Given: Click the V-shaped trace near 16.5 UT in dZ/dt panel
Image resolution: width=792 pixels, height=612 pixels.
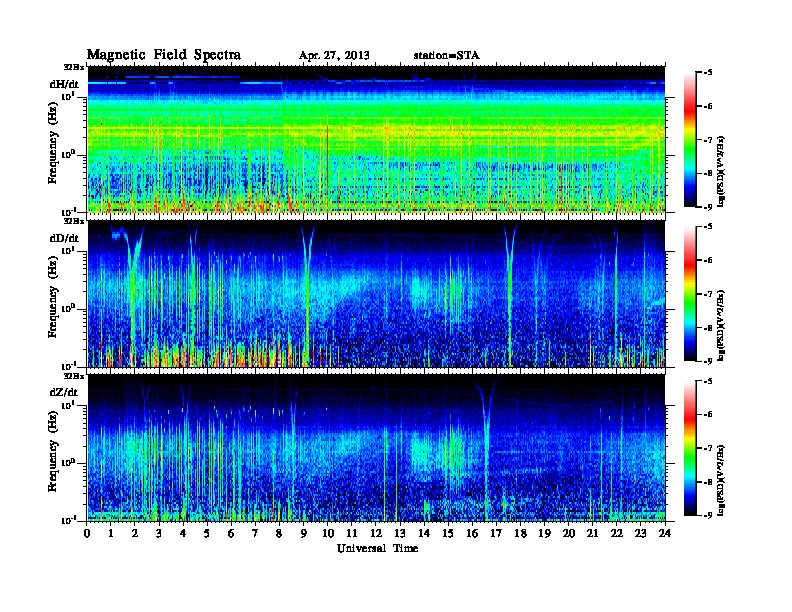Looking at the screenshot, I should (x=486, y=449).
